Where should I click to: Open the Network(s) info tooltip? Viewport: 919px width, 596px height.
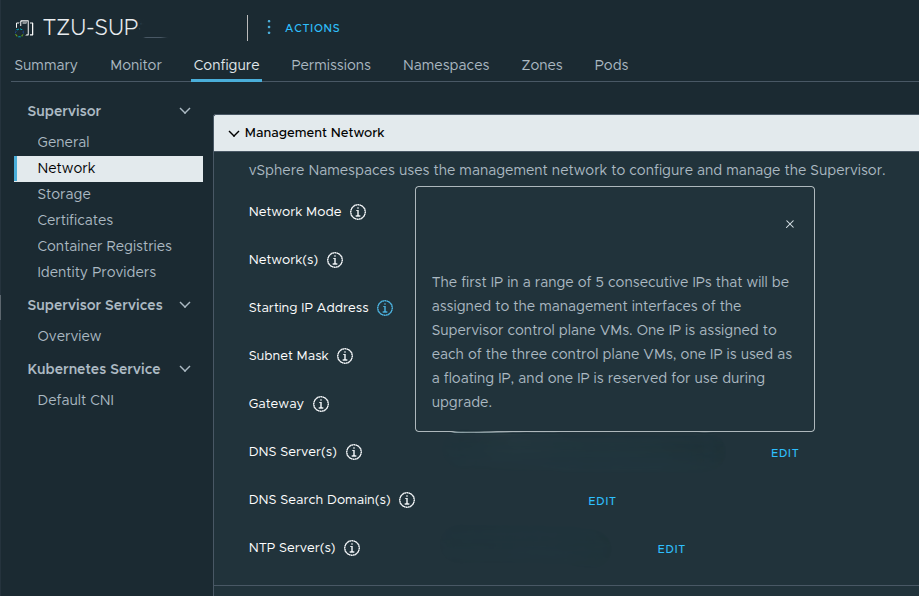click(x=334, y=260)
